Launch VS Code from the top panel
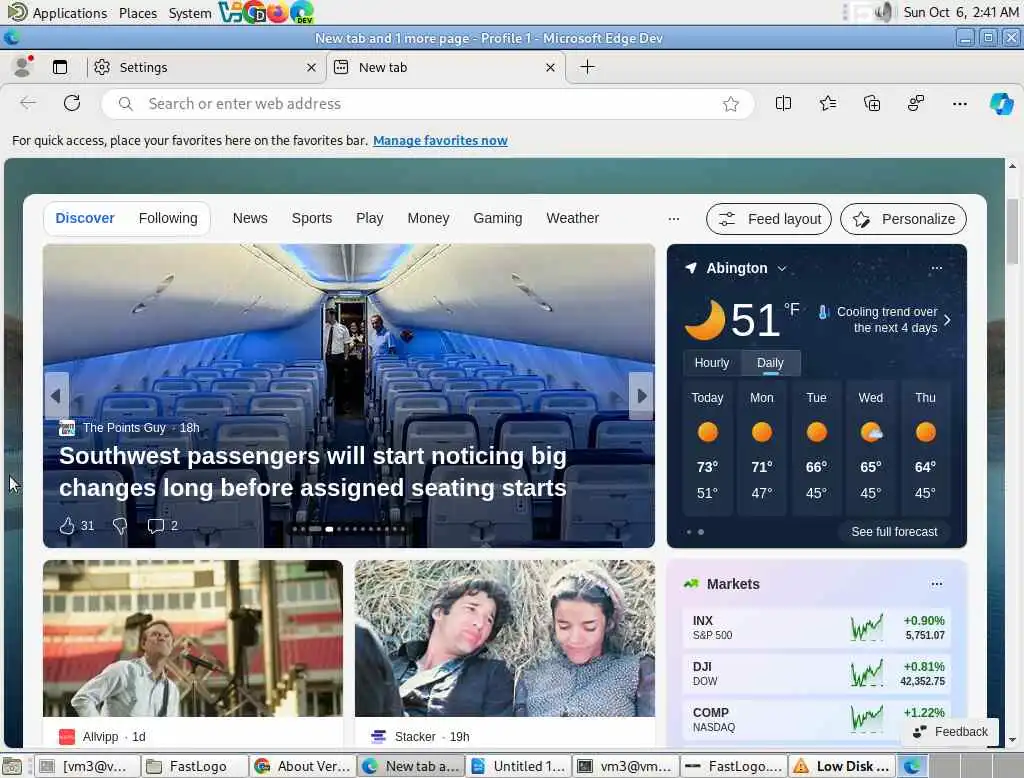The width and height of the screenshot is (1024, 778). pos(229,12)
